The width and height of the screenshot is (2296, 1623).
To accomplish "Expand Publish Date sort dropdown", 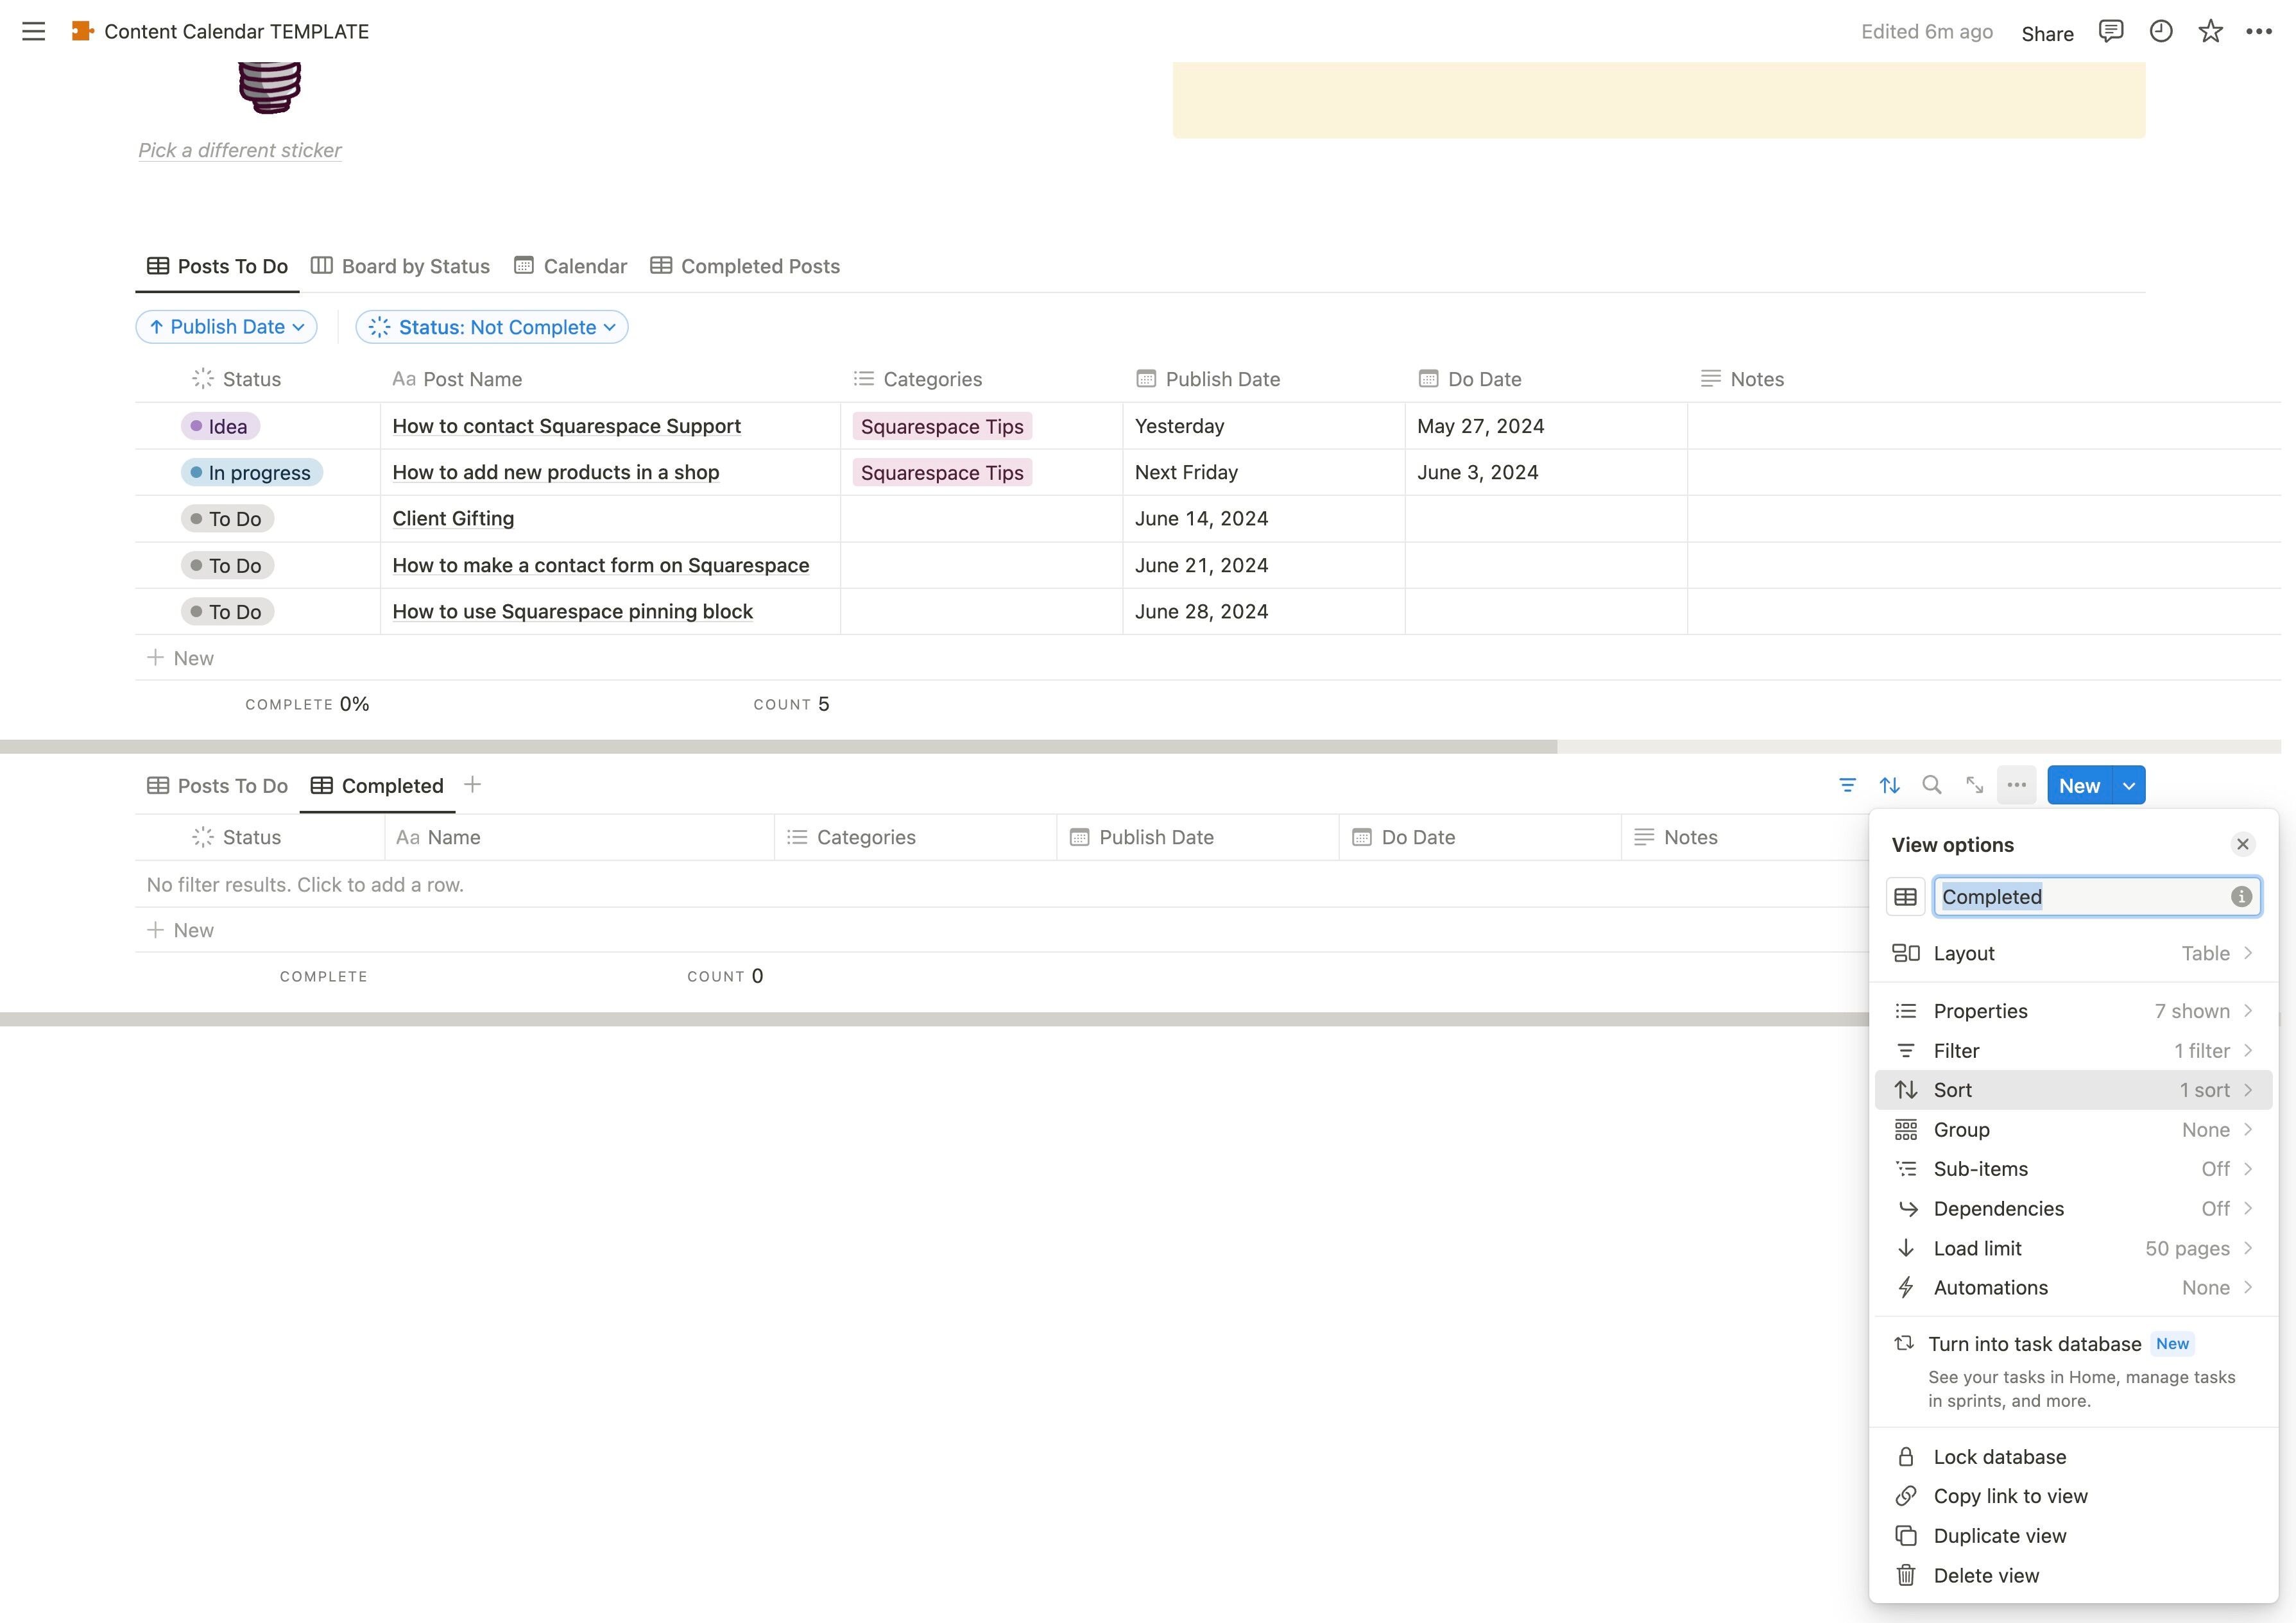I will point(226,327).
